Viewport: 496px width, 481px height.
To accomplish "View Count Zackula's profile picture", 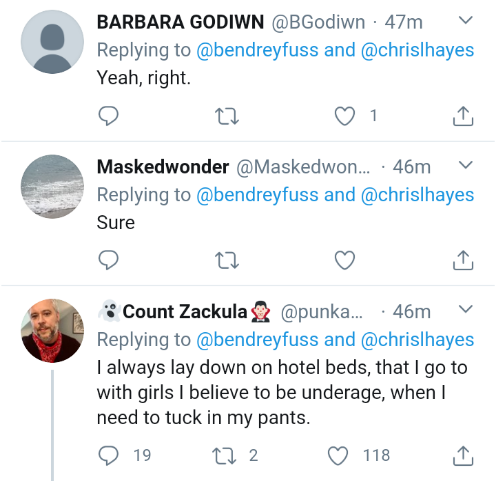I will click(x=52, y=331).
